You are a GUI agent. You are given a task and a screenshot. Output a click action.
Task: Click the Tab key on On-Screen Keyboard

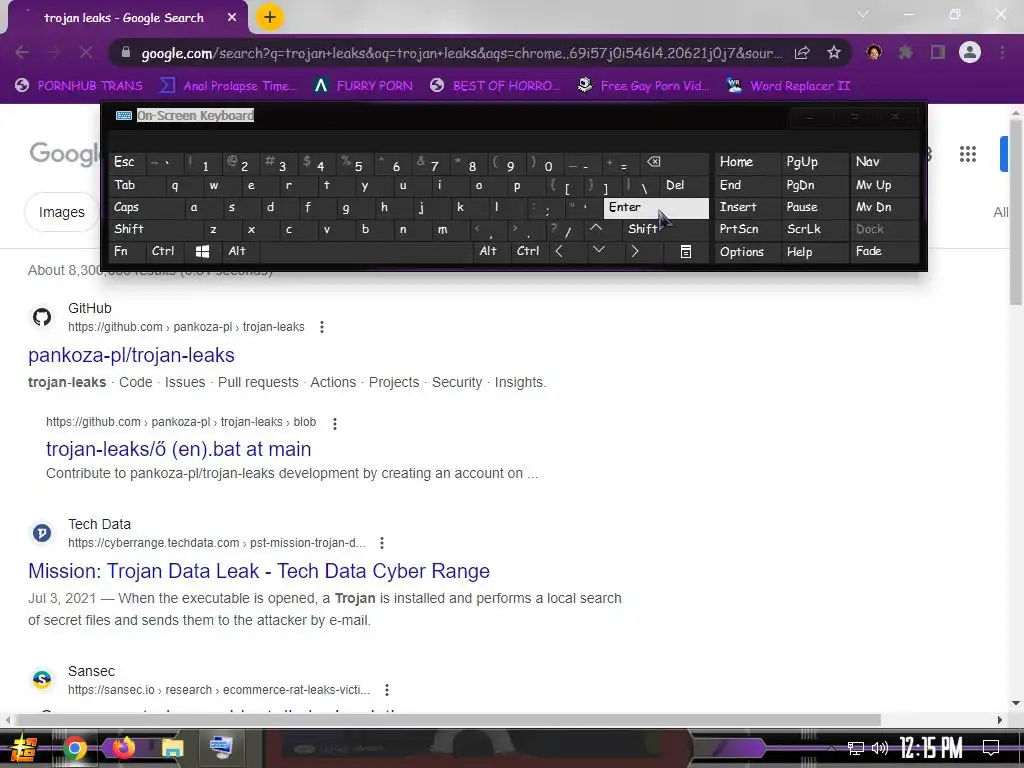[x=135, y=185]
